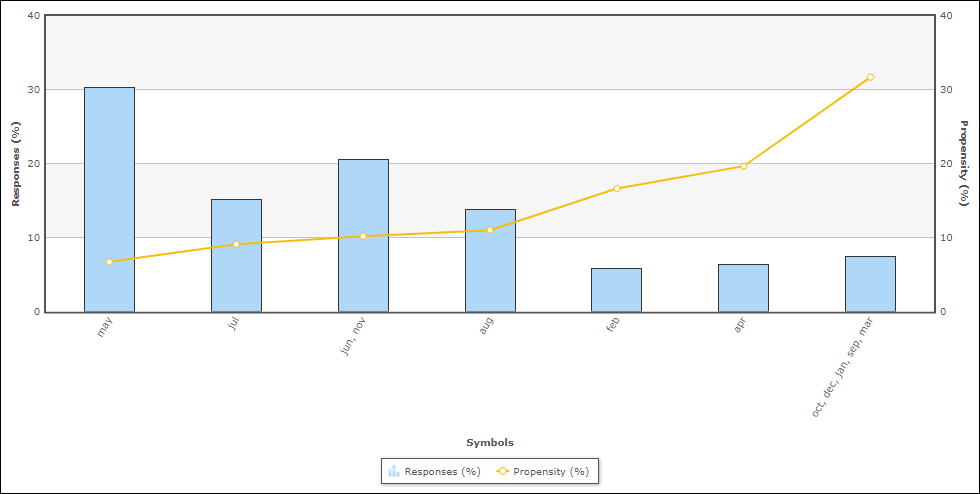The height and width of the screenshot is (494, 980).
Task: Click the propensity line point above may
Action: click(109, 262)
